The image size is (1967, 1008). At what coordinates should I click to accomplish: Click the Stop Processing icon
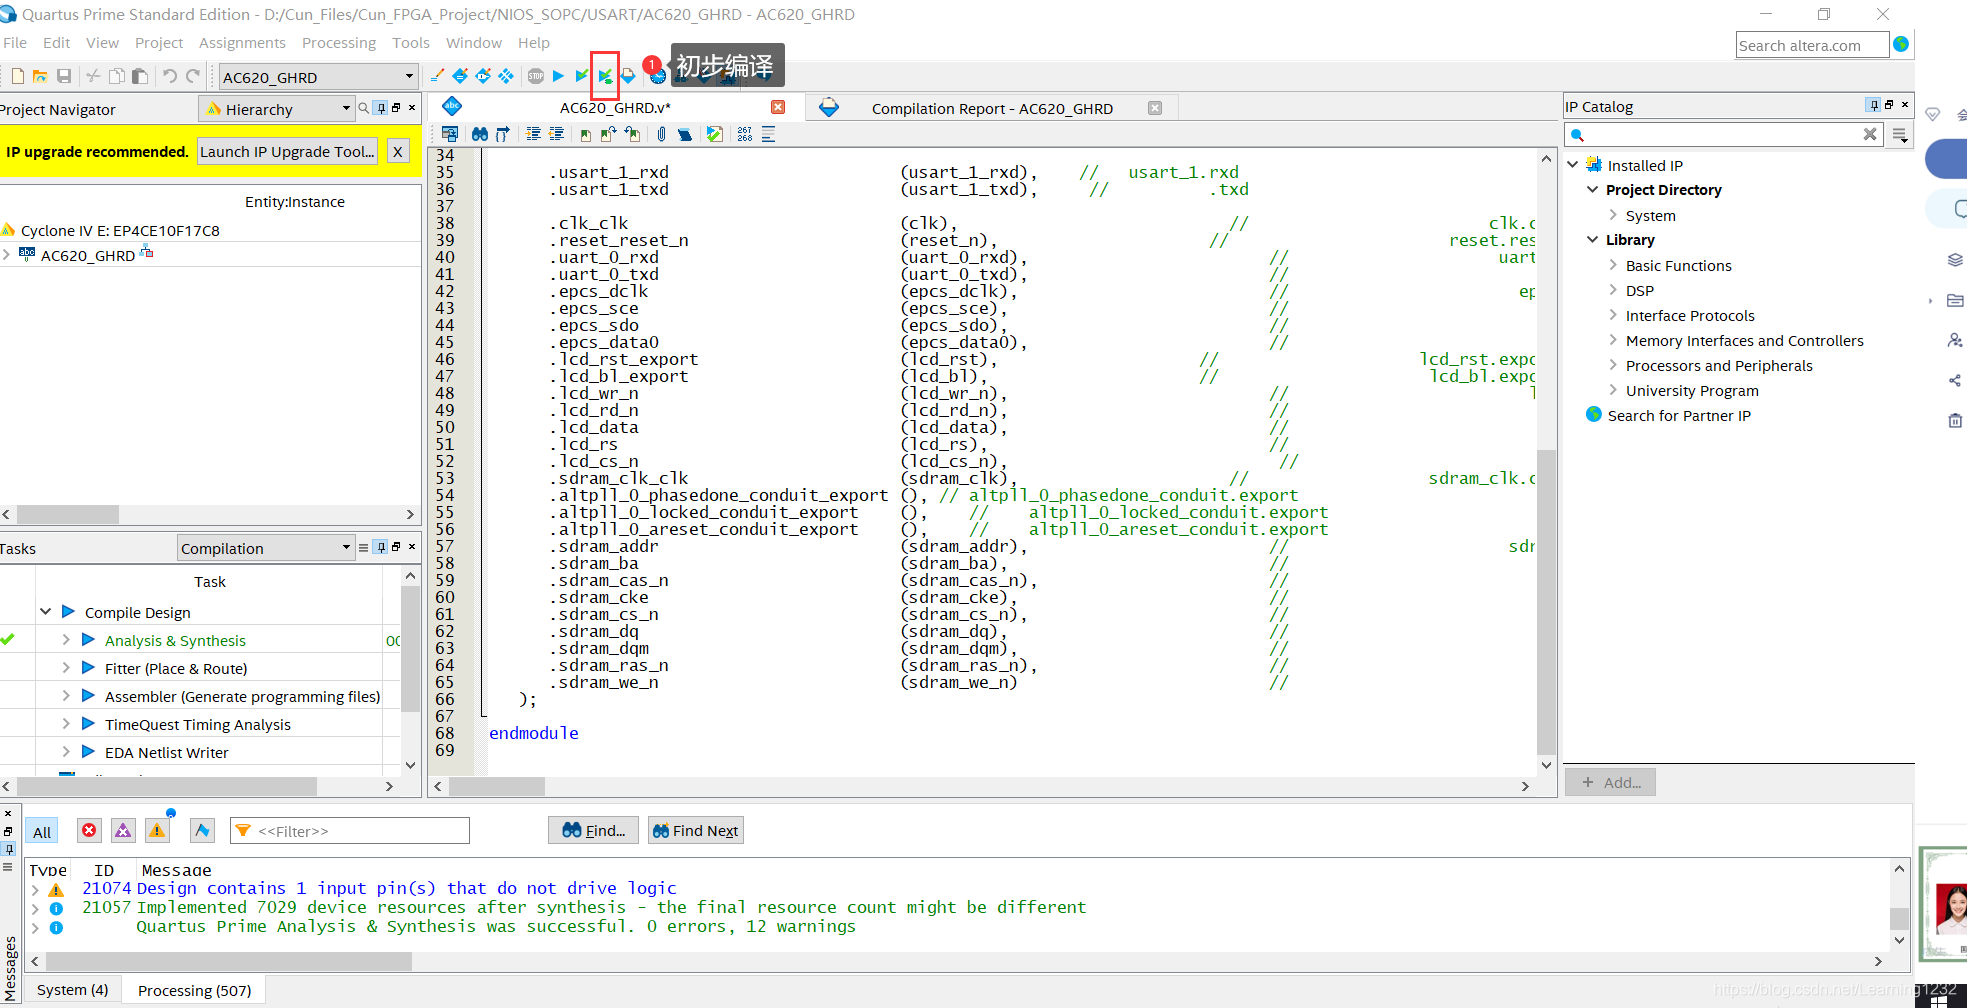pyautogui.click(x=536, y=76)
